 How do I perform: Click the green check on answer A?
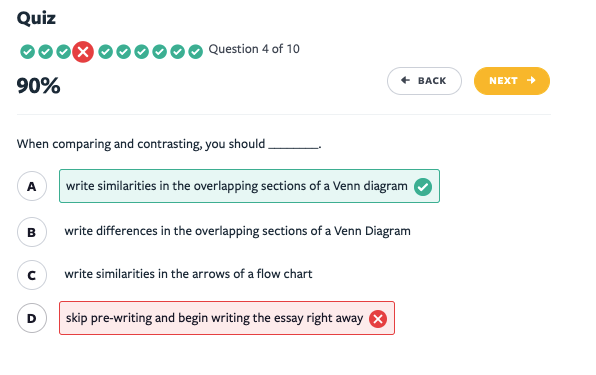[423, 187]
